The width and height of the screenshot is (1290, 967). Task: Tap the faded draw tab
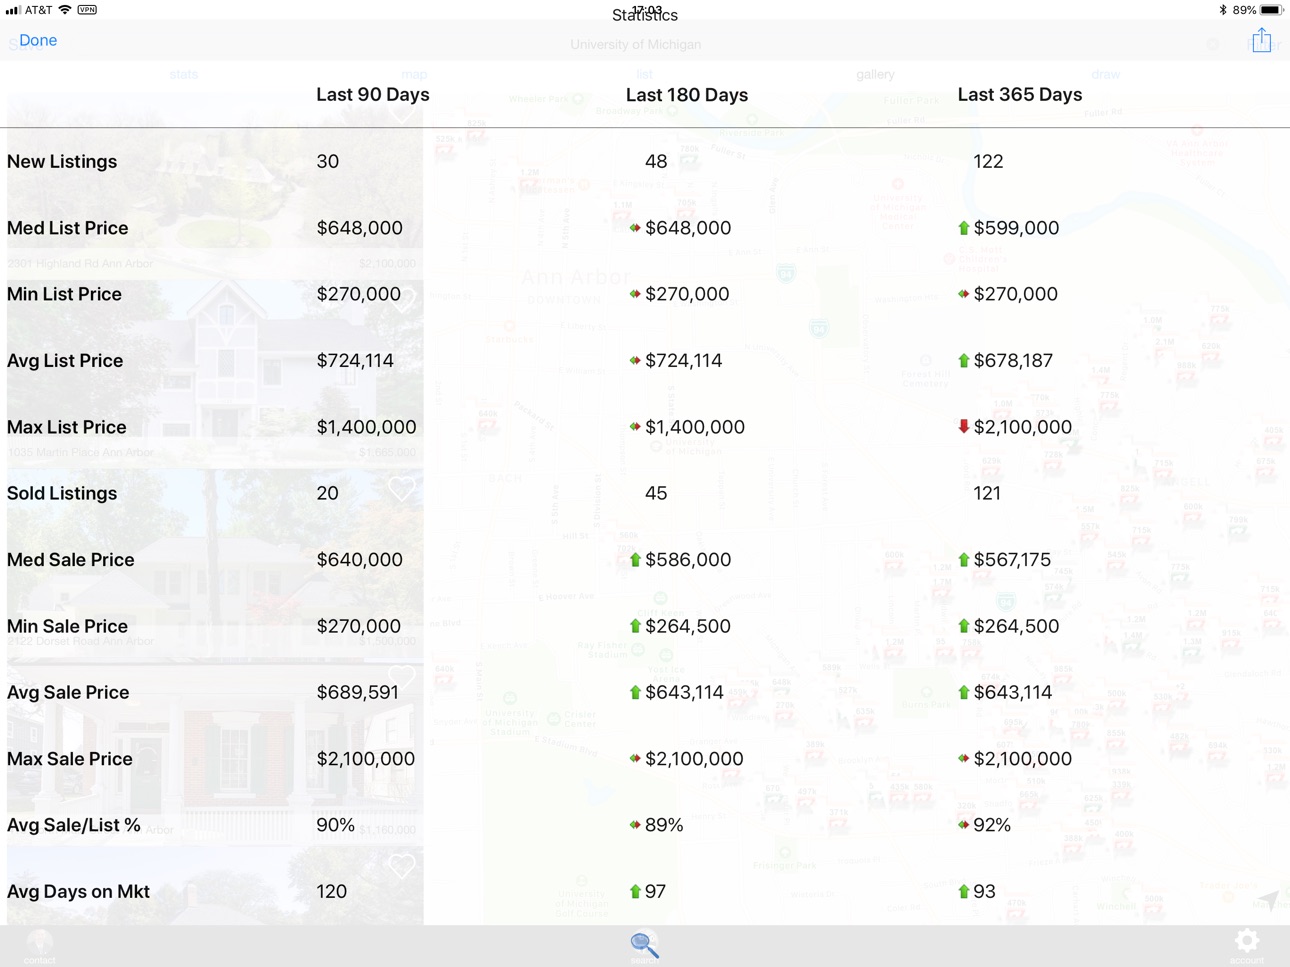[1106, 75]
